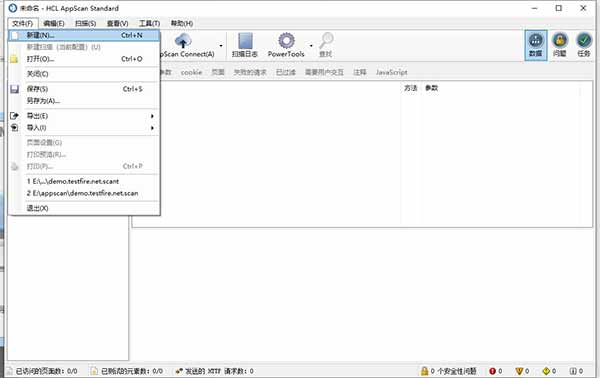
Task: Click the export icon beside 导出(E)
Action: [x=14, y=116]
